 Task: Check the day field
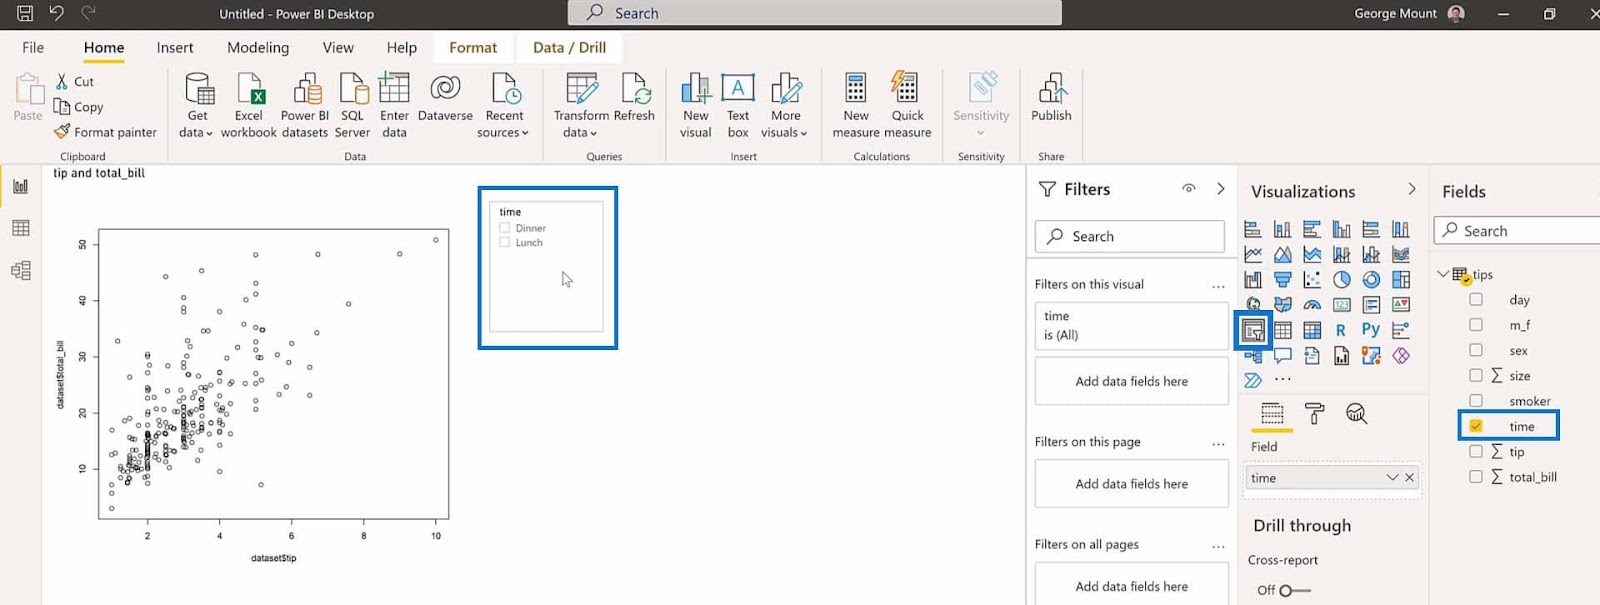1476,299
